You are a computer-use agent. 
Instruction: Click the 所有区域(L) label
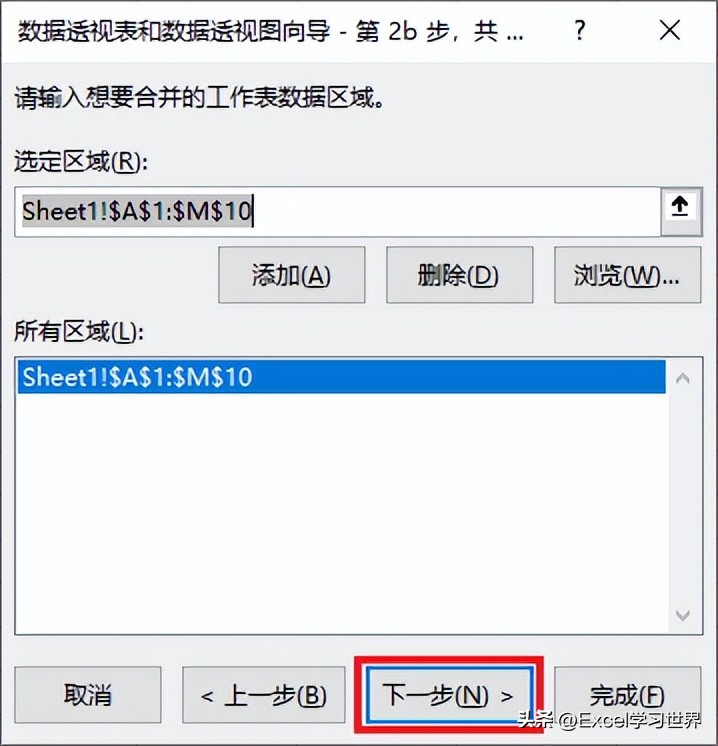tap(79, 331)
